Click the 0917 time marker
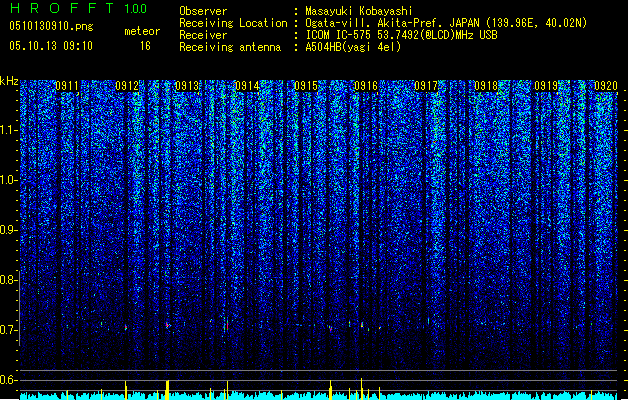629x400 pixels. (426, 86)
